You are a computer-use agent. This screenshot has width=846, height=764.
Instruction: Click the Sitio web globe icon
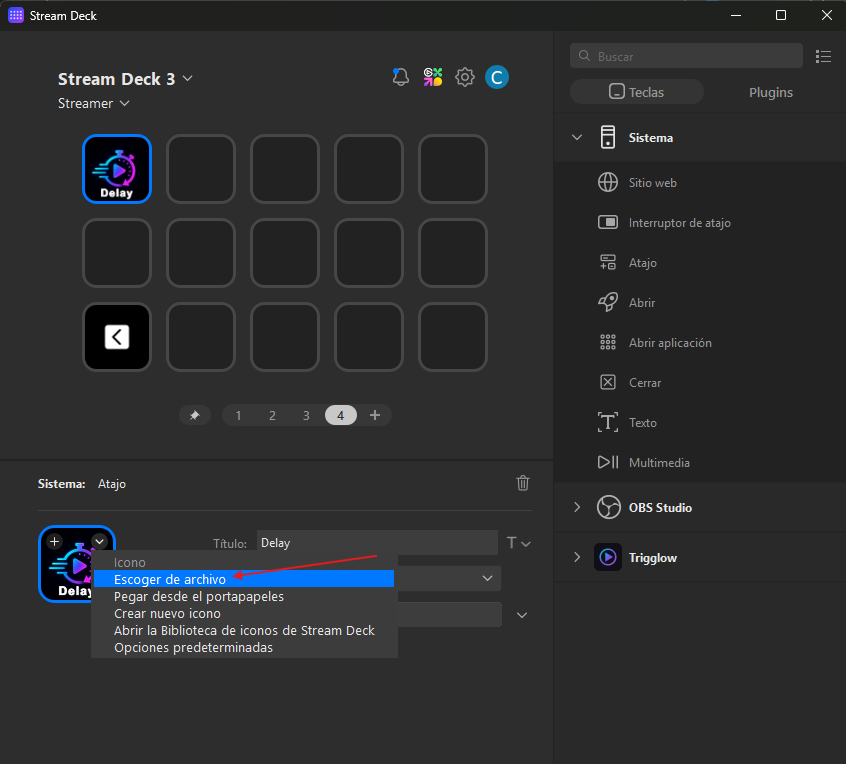pos(608,182)
